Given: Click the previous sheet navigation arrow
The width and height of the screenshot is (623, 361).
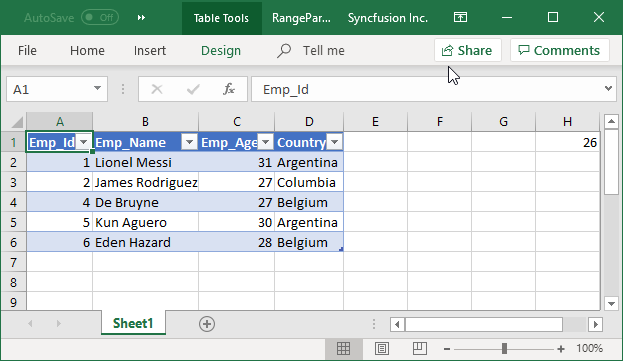Looking at the screenshot, I should tap(30, 324).
